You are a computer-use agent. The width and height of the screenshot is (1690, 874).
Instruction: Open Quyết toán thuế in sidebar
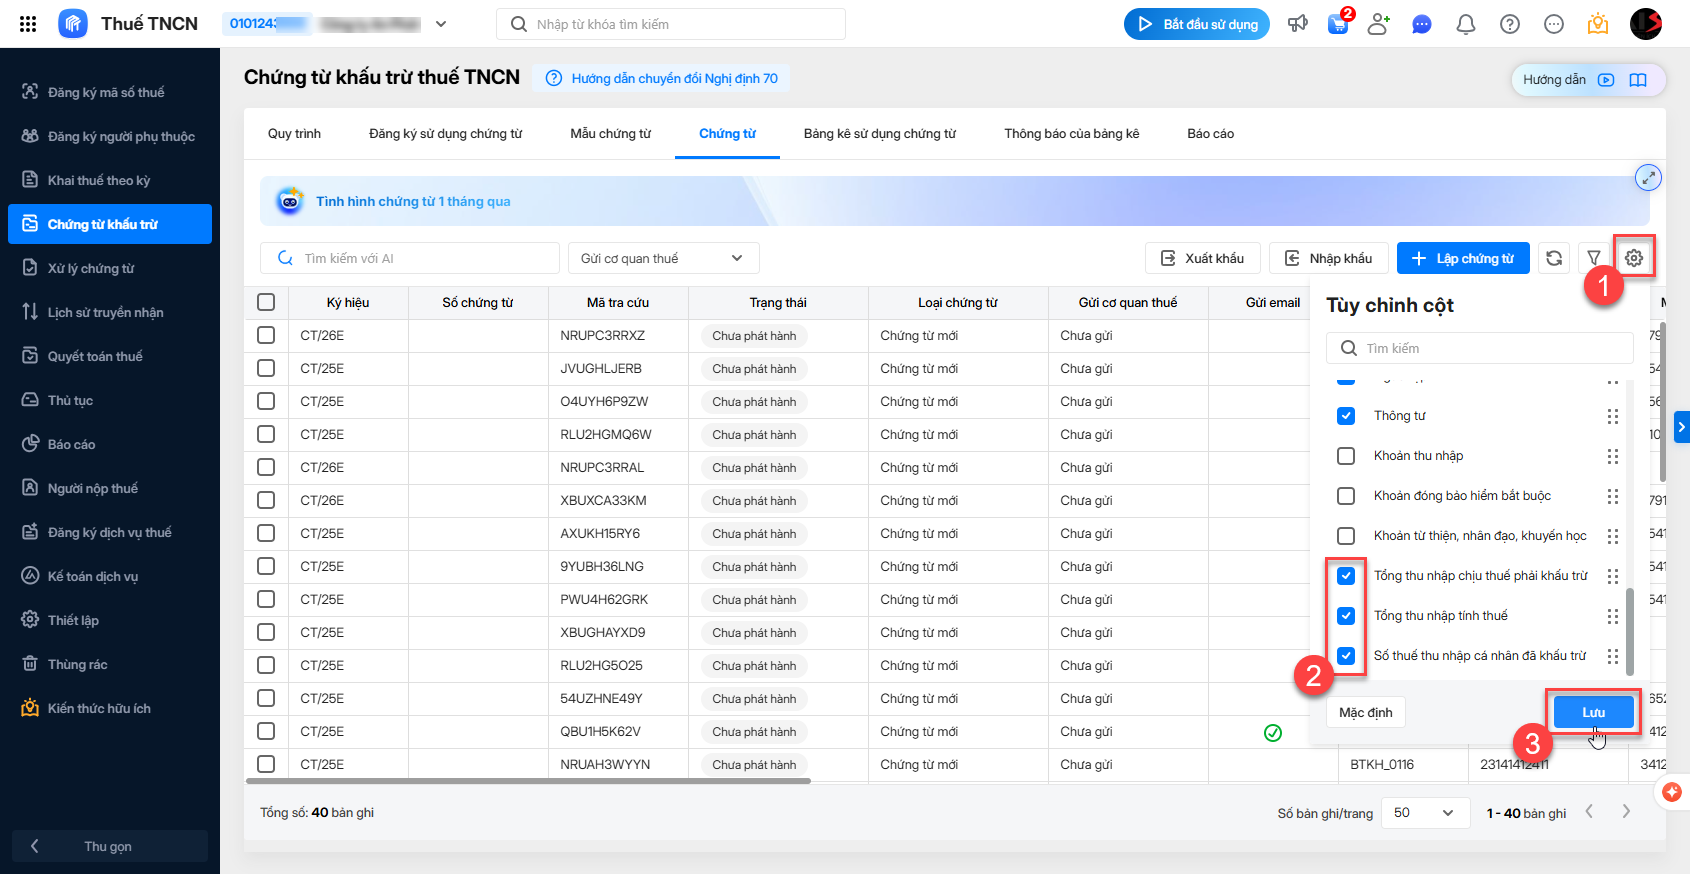95,356
